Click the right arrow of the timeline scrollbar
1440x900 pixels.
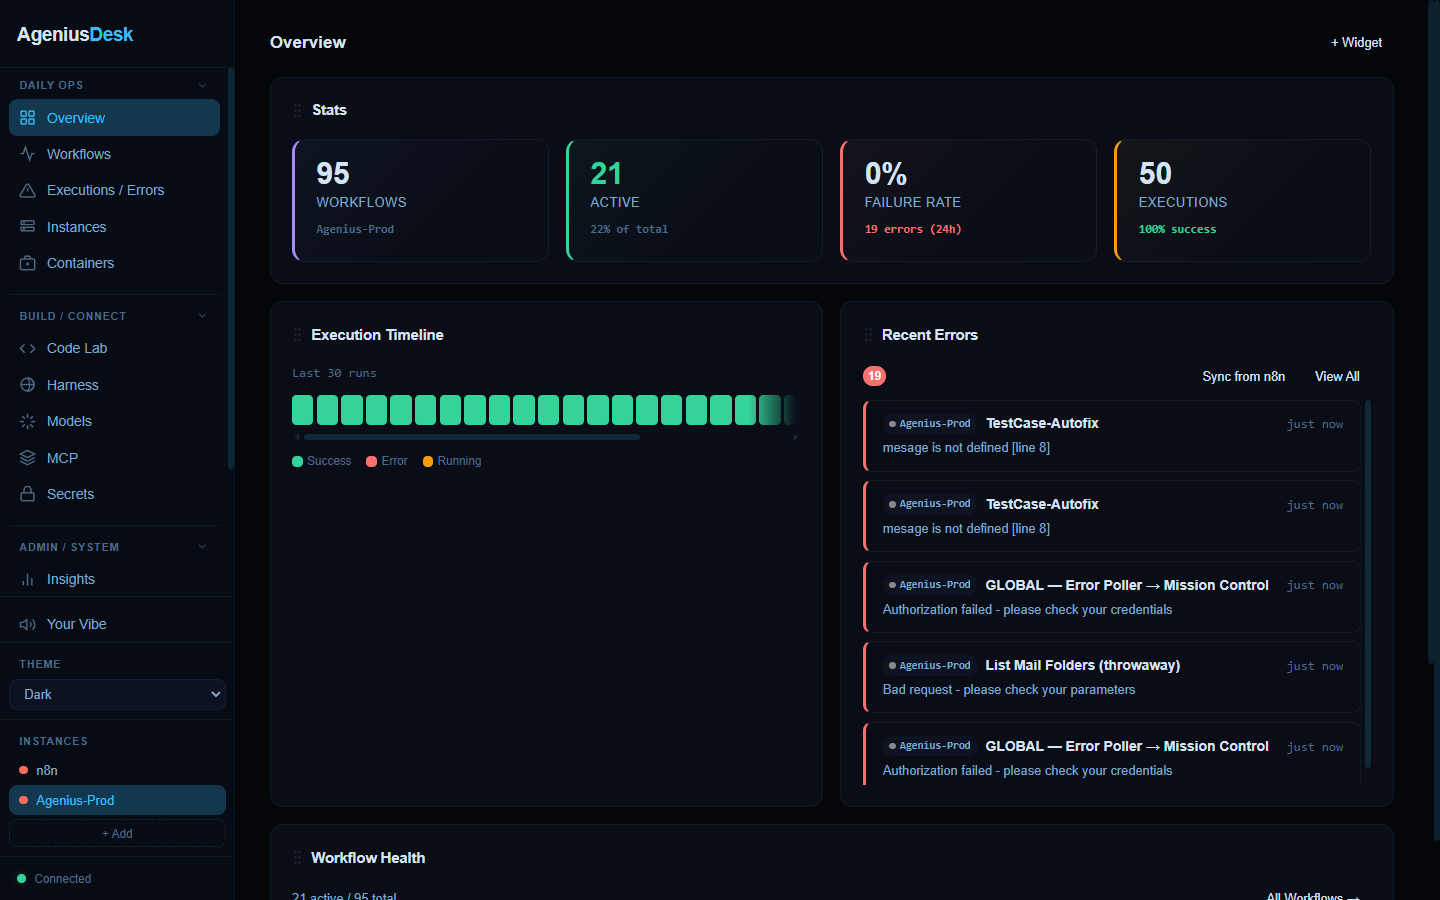(x=795, y=437)
